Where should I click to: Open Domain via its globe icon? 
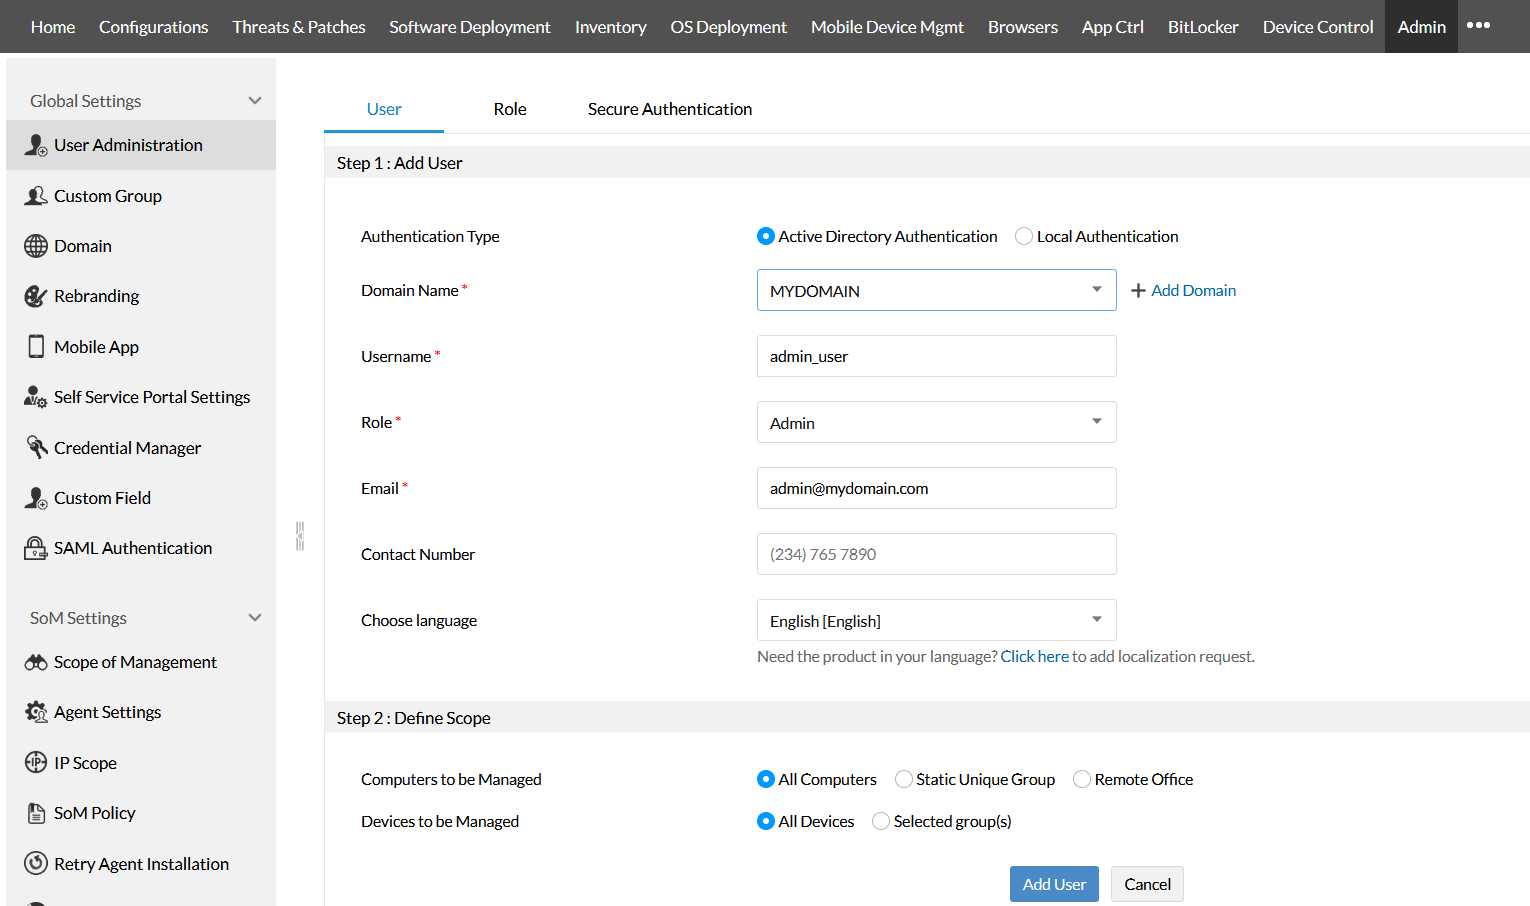(x=36, y=246)
